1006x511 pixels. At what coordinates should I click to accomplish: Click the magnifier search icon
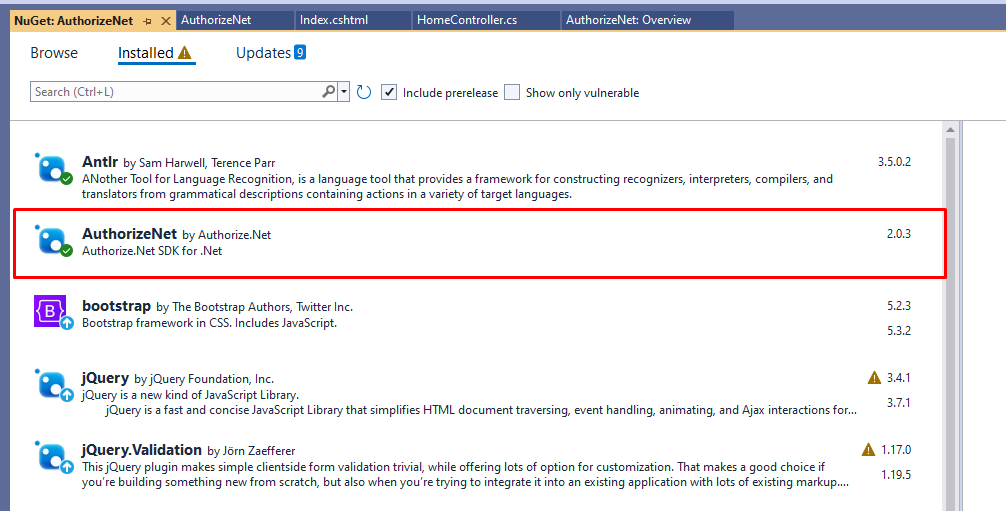[328, 91]
